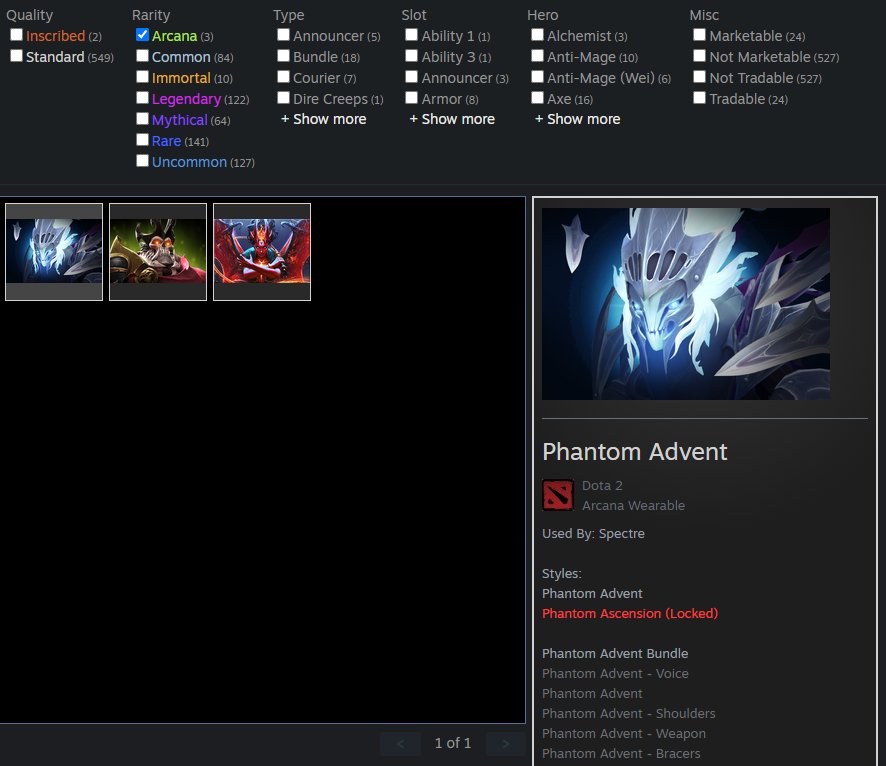Click the Phantom Advent - Weapon entry
886x766 pixels.
pos(624,734)
